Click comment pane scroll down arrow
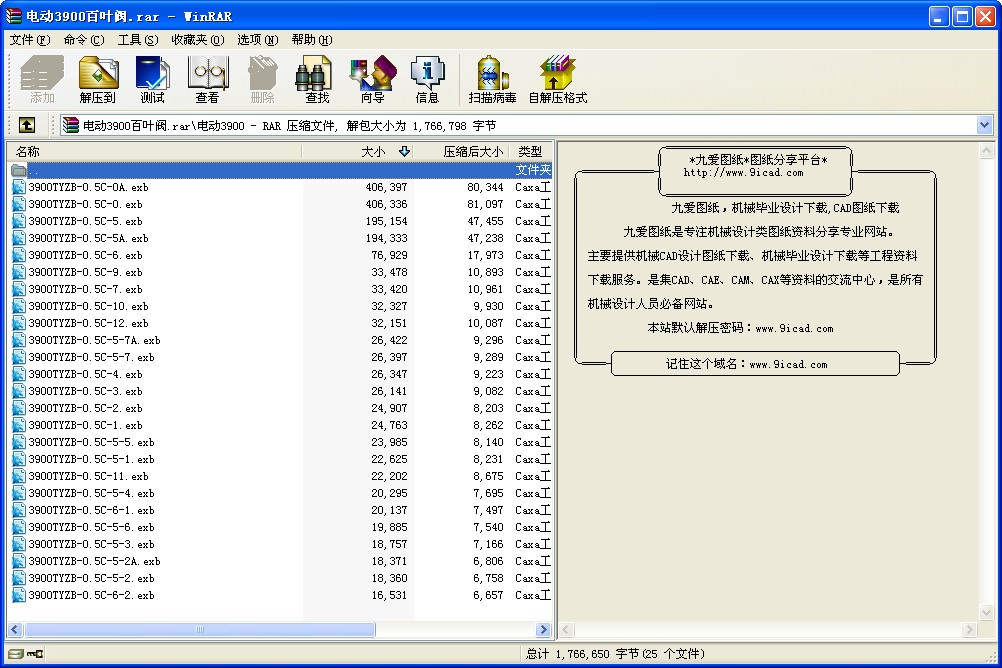Image resolution: width=1002 pixels, height=668 pixels. [x=985, y=613]
